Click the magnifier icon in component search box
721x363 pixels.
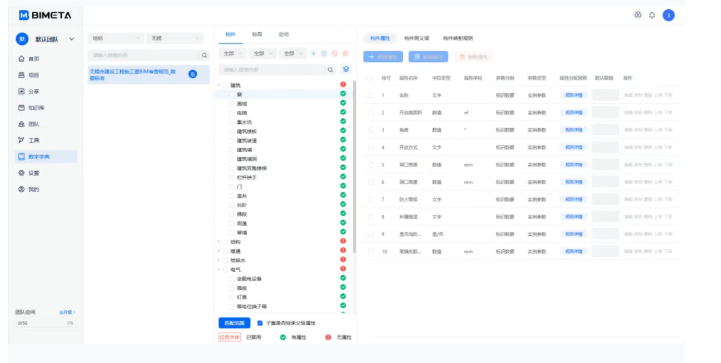coord(330,70)
